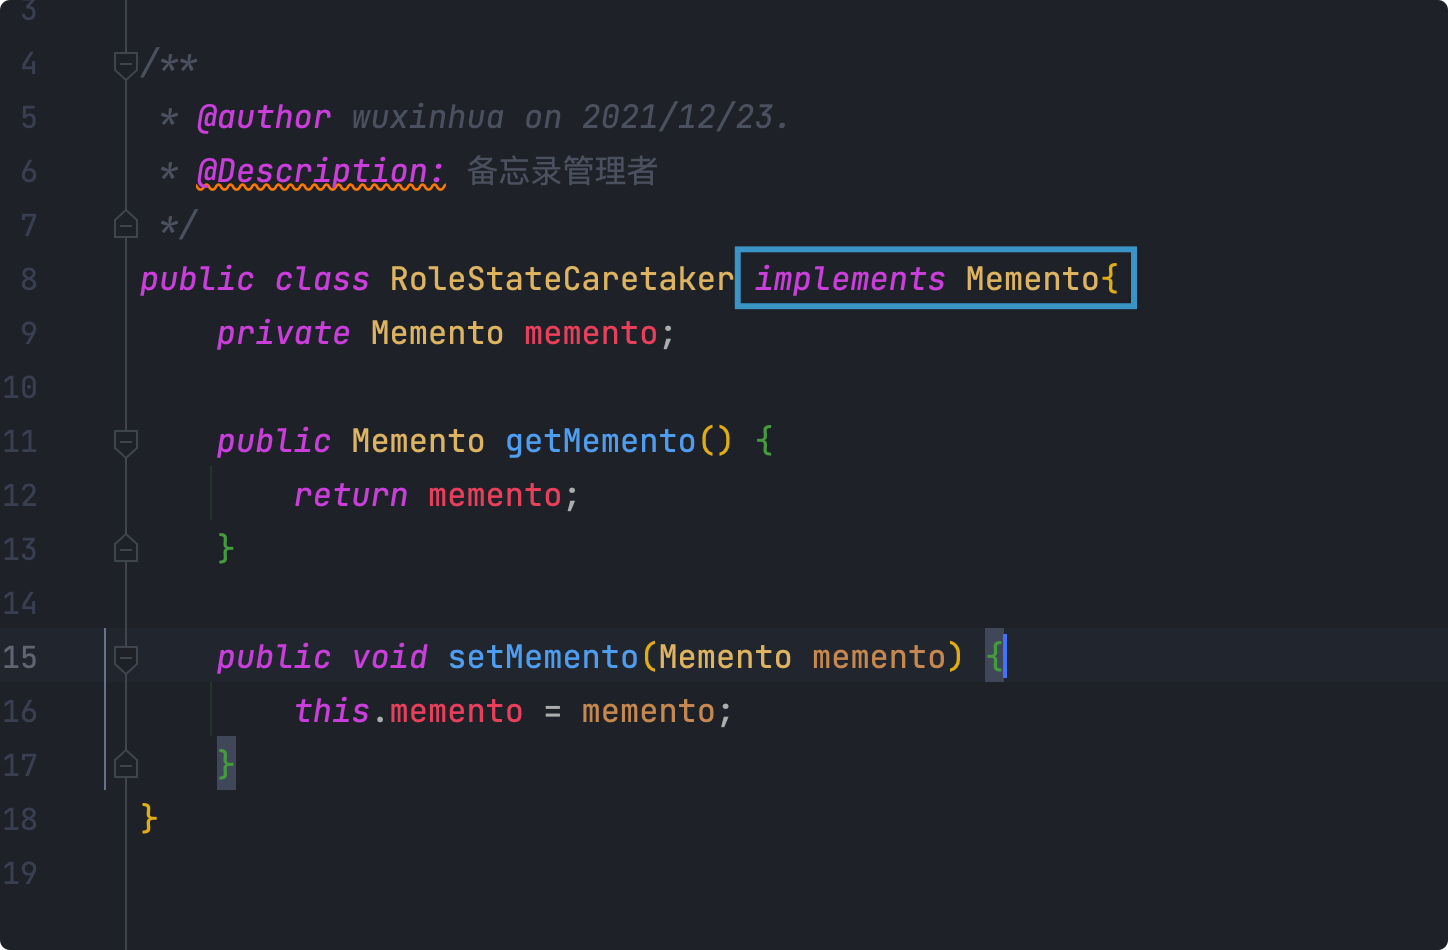The height and width of the screenshot is (950, 1448).
Task: Collapse the getMemento method fold marker
Action: pyautogui.click(x=126, y=441)
